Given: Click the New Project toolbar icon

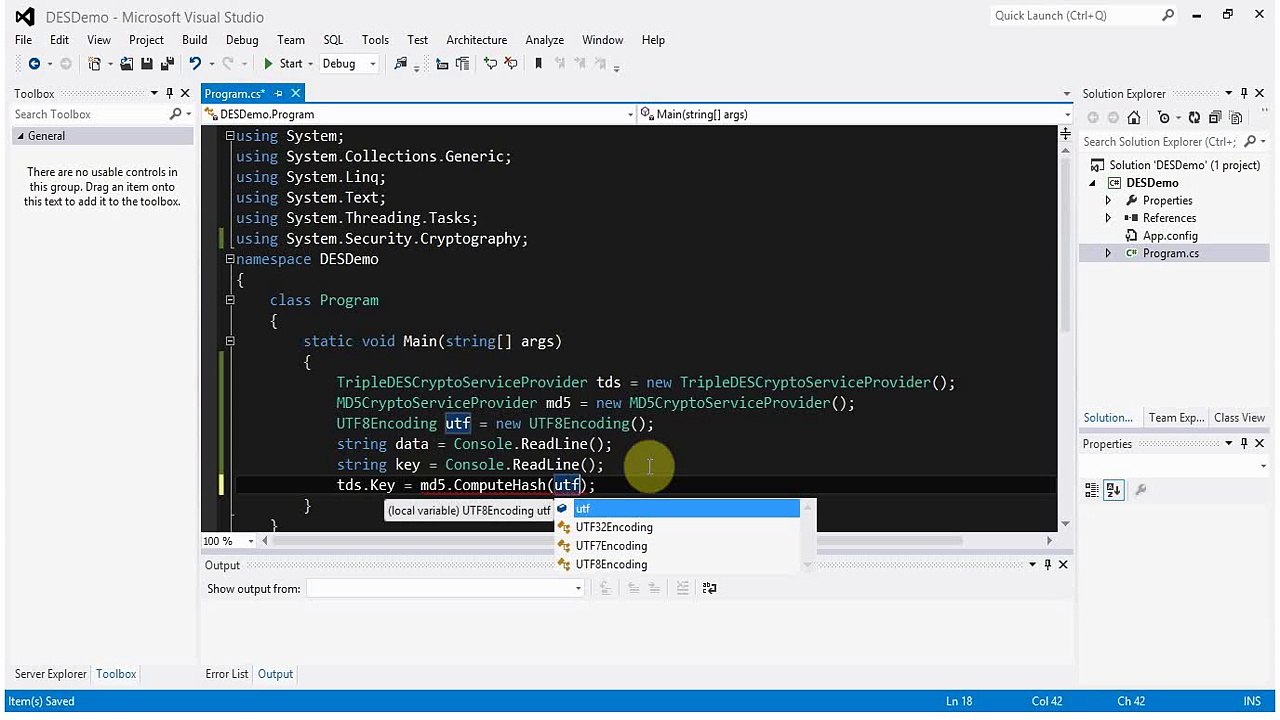Looking at the screenshot, I should 94,64.
